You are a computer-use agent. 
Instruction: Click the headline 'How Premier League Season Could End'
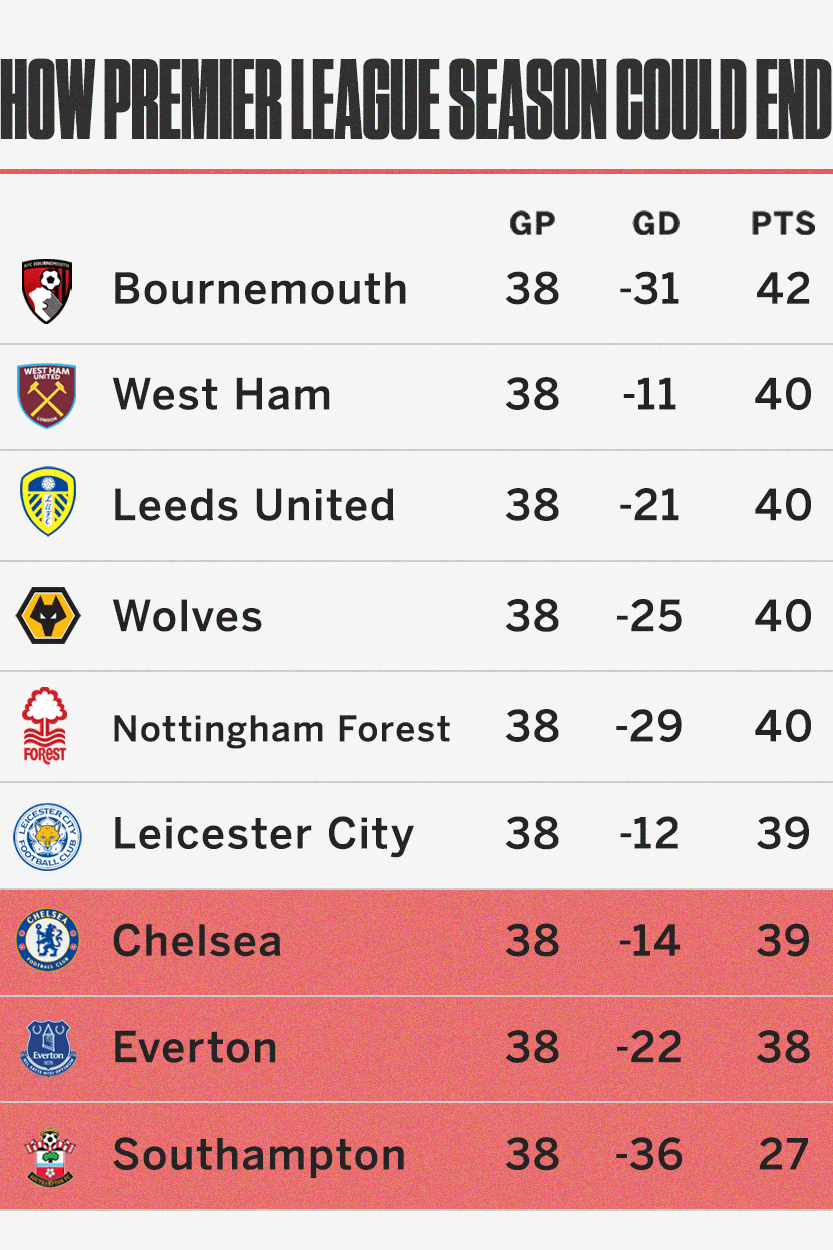[416, 102]
